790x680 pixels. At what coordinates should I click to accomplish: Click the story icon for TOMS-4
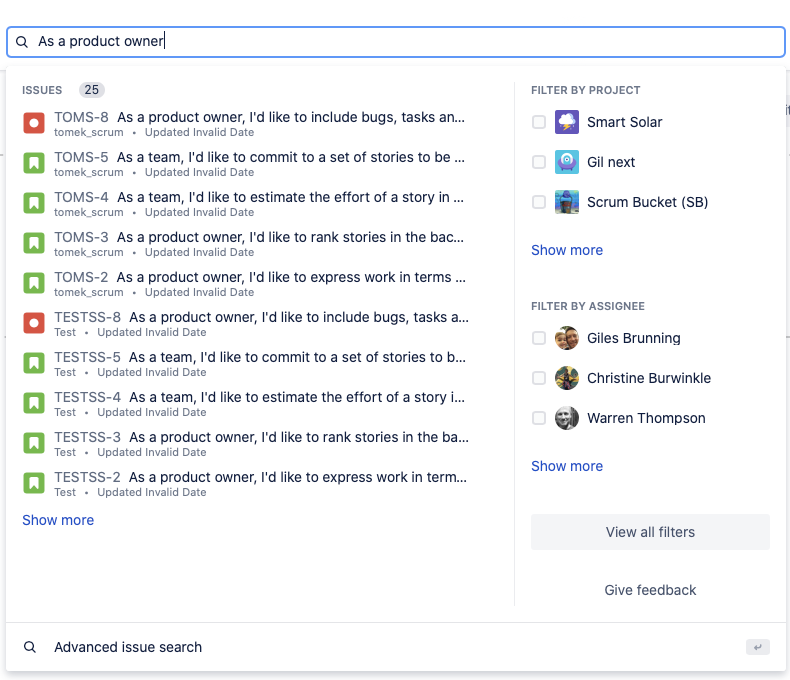pos(34,203)
